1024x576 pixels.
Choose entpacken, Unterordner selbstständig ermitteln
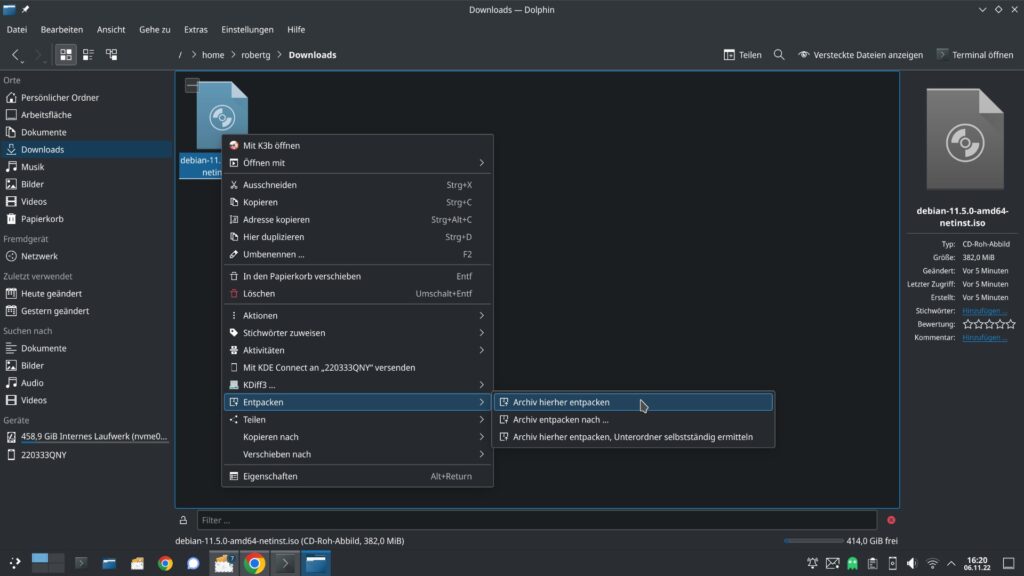point(633,437)
